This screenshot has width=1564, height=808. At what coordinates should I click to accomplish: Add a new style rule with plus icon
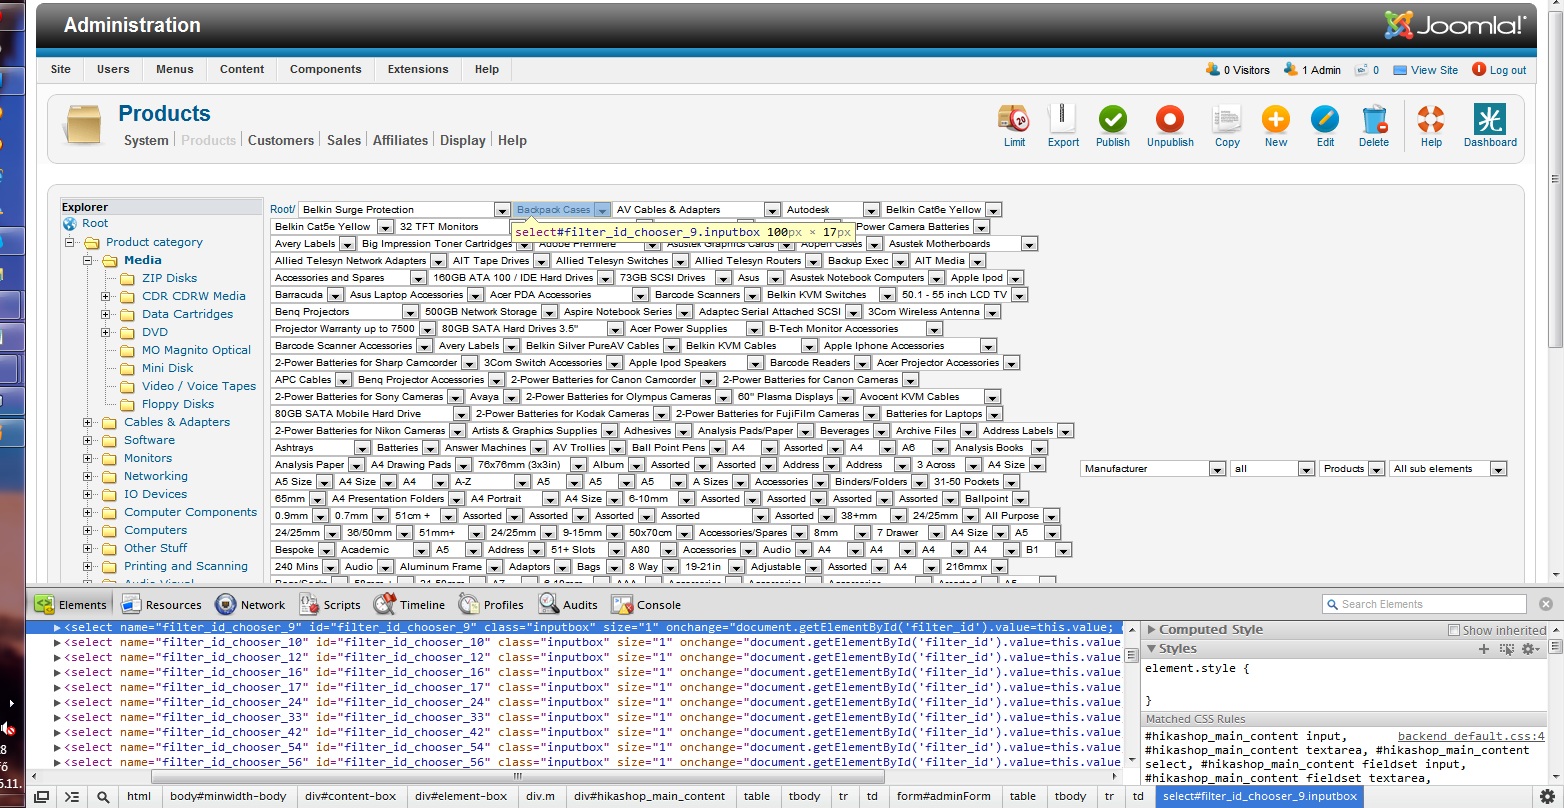[1484, 649]
